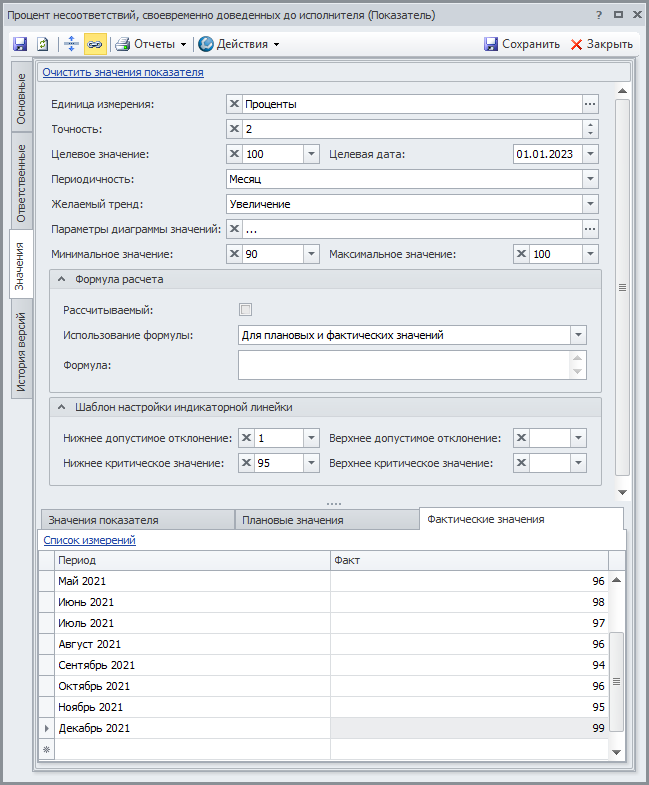Open the Отчеты menu
The height and width of the screenshot is (785, 649).
point(151,44)
